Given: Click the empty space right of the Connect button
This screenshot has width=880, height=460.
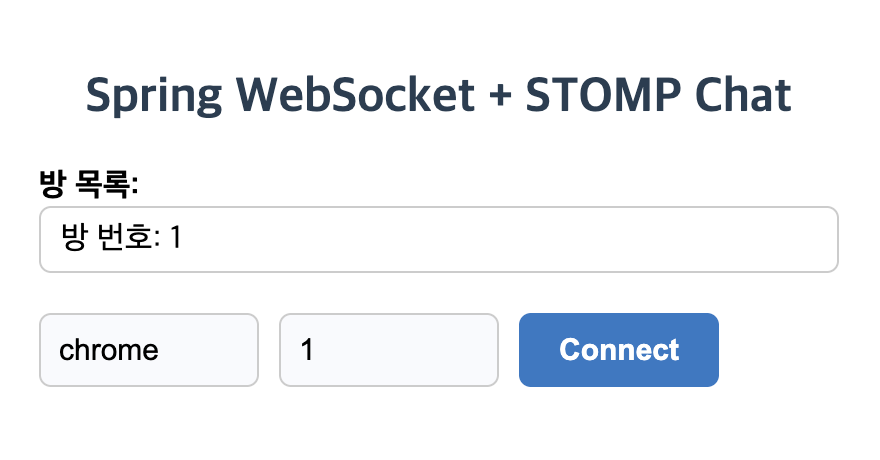Looking at the screenshot, I should point(797,350).
